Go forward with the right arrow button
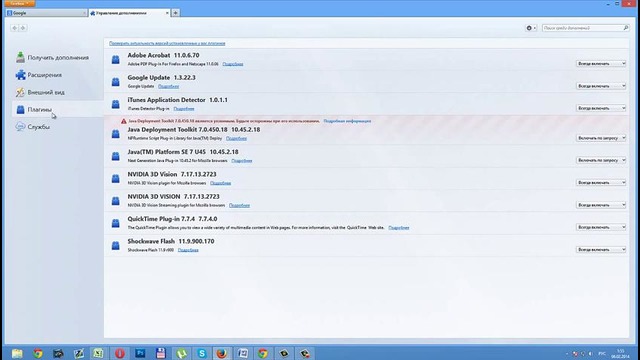This screenshot has height=360, width=640. point(23,28)
